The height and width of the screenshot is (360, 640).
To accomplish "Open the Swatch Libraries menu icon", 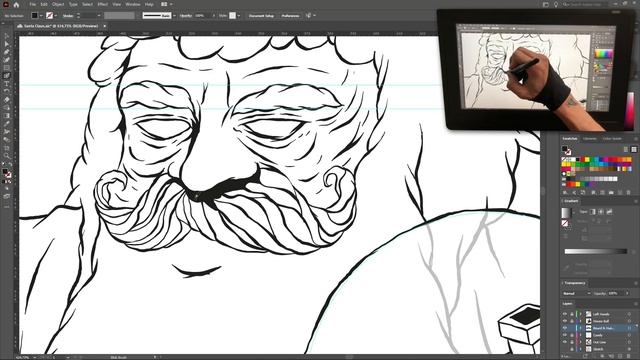I will coord(566,192).
